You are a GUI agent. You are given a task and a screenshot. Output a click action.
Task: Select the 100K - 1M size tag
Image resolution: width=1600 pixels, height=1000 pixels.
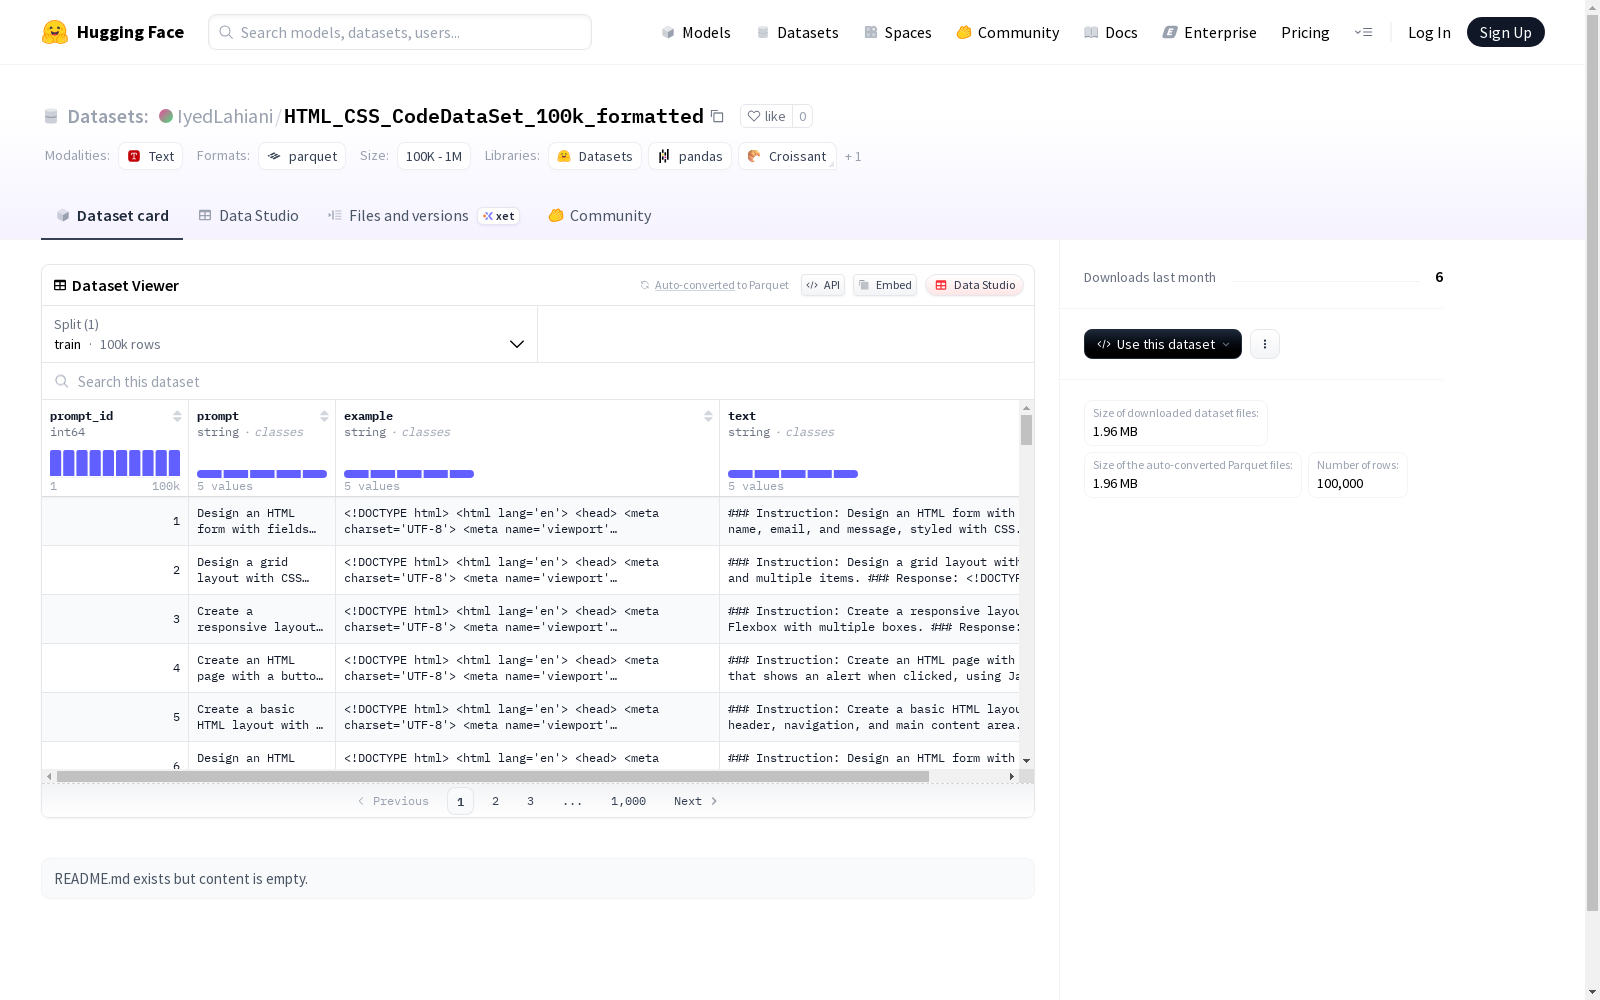coord(434,156)
